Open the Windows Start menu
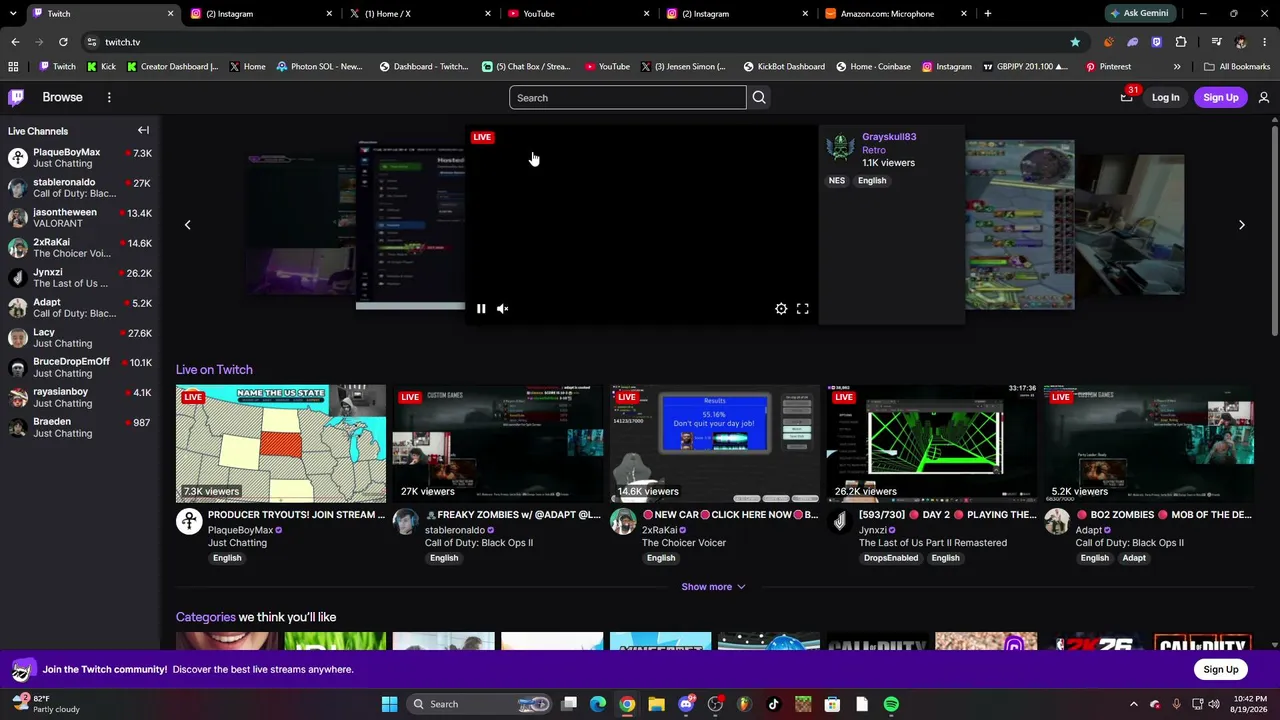The image size is (1280, 720). point(389,704)
